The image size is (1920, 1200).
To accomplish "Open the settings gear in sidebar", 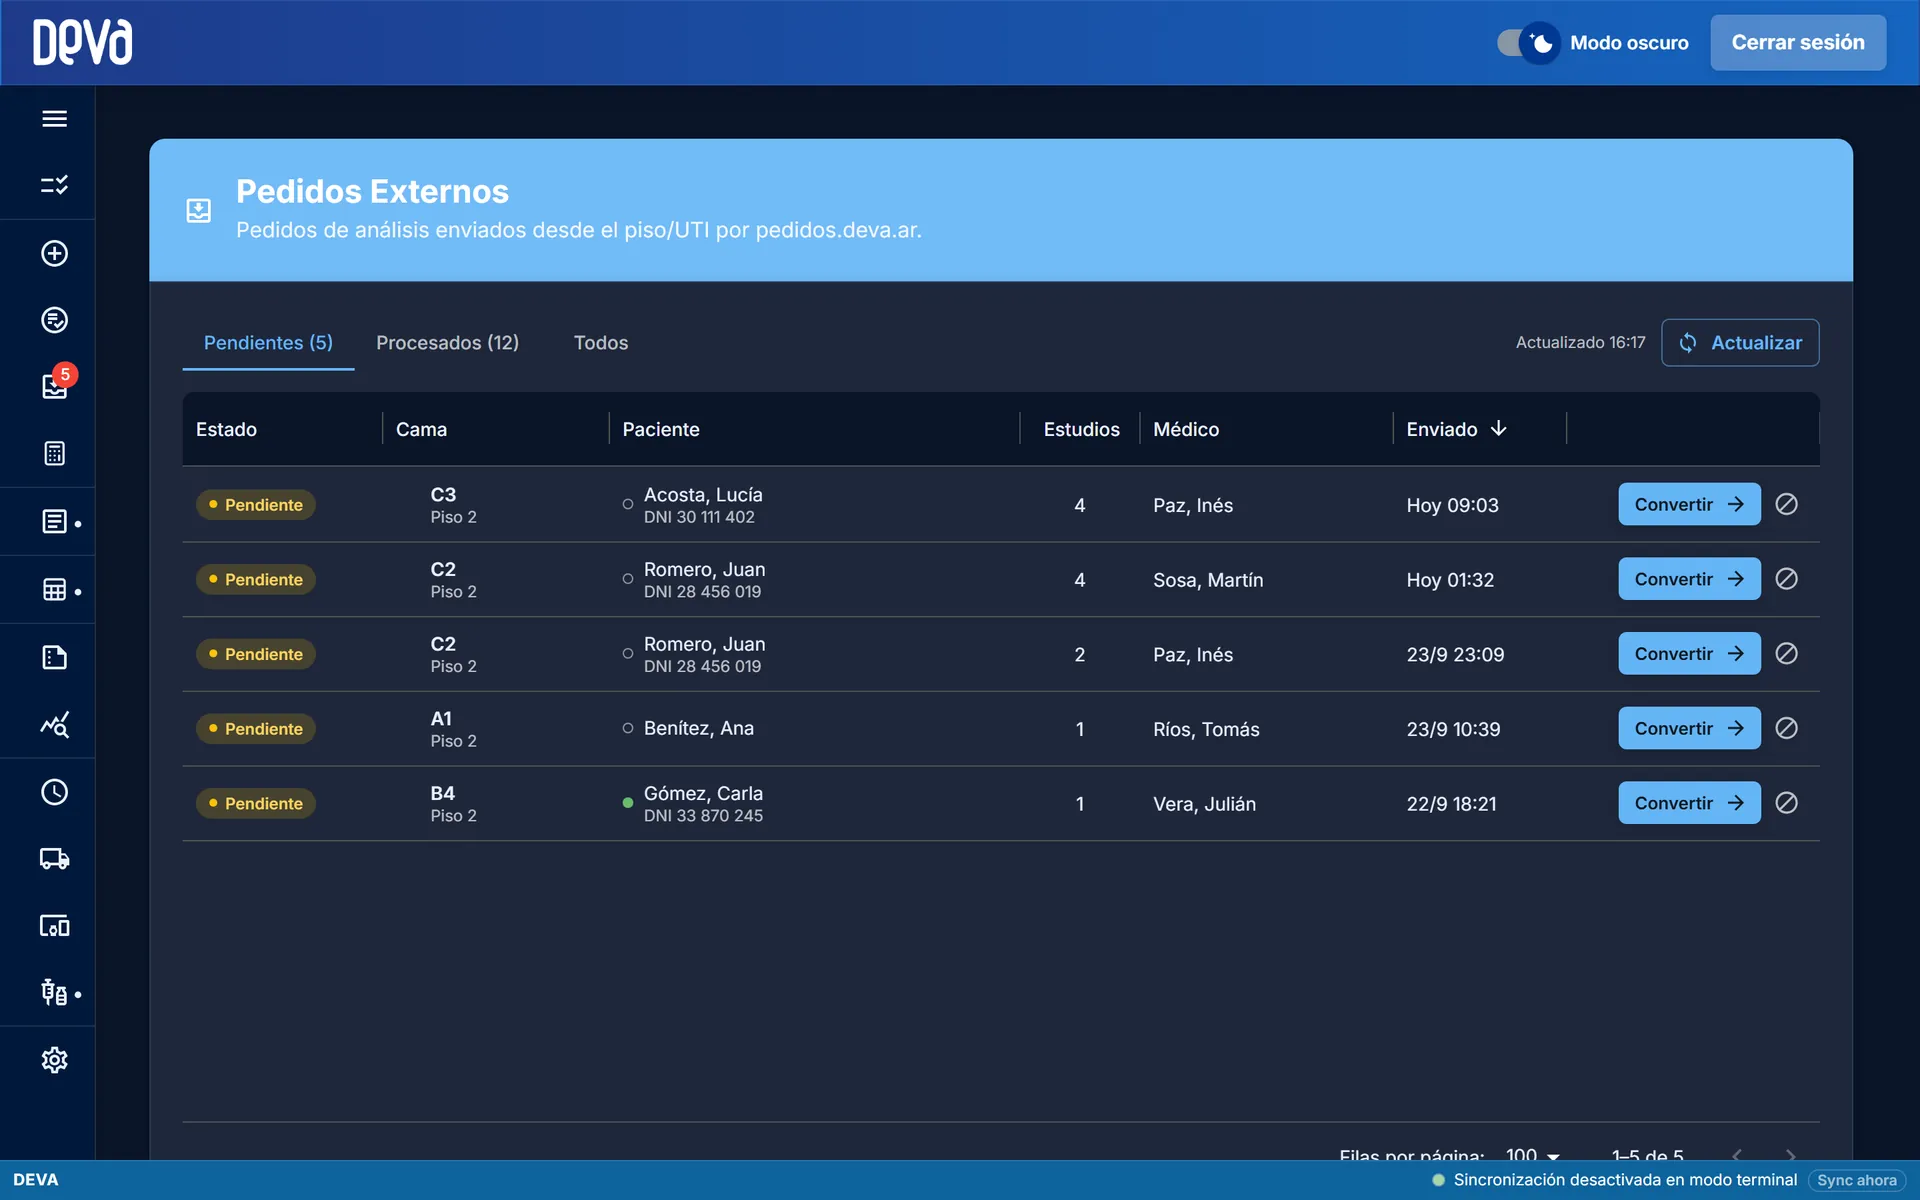I will 54,1060.
